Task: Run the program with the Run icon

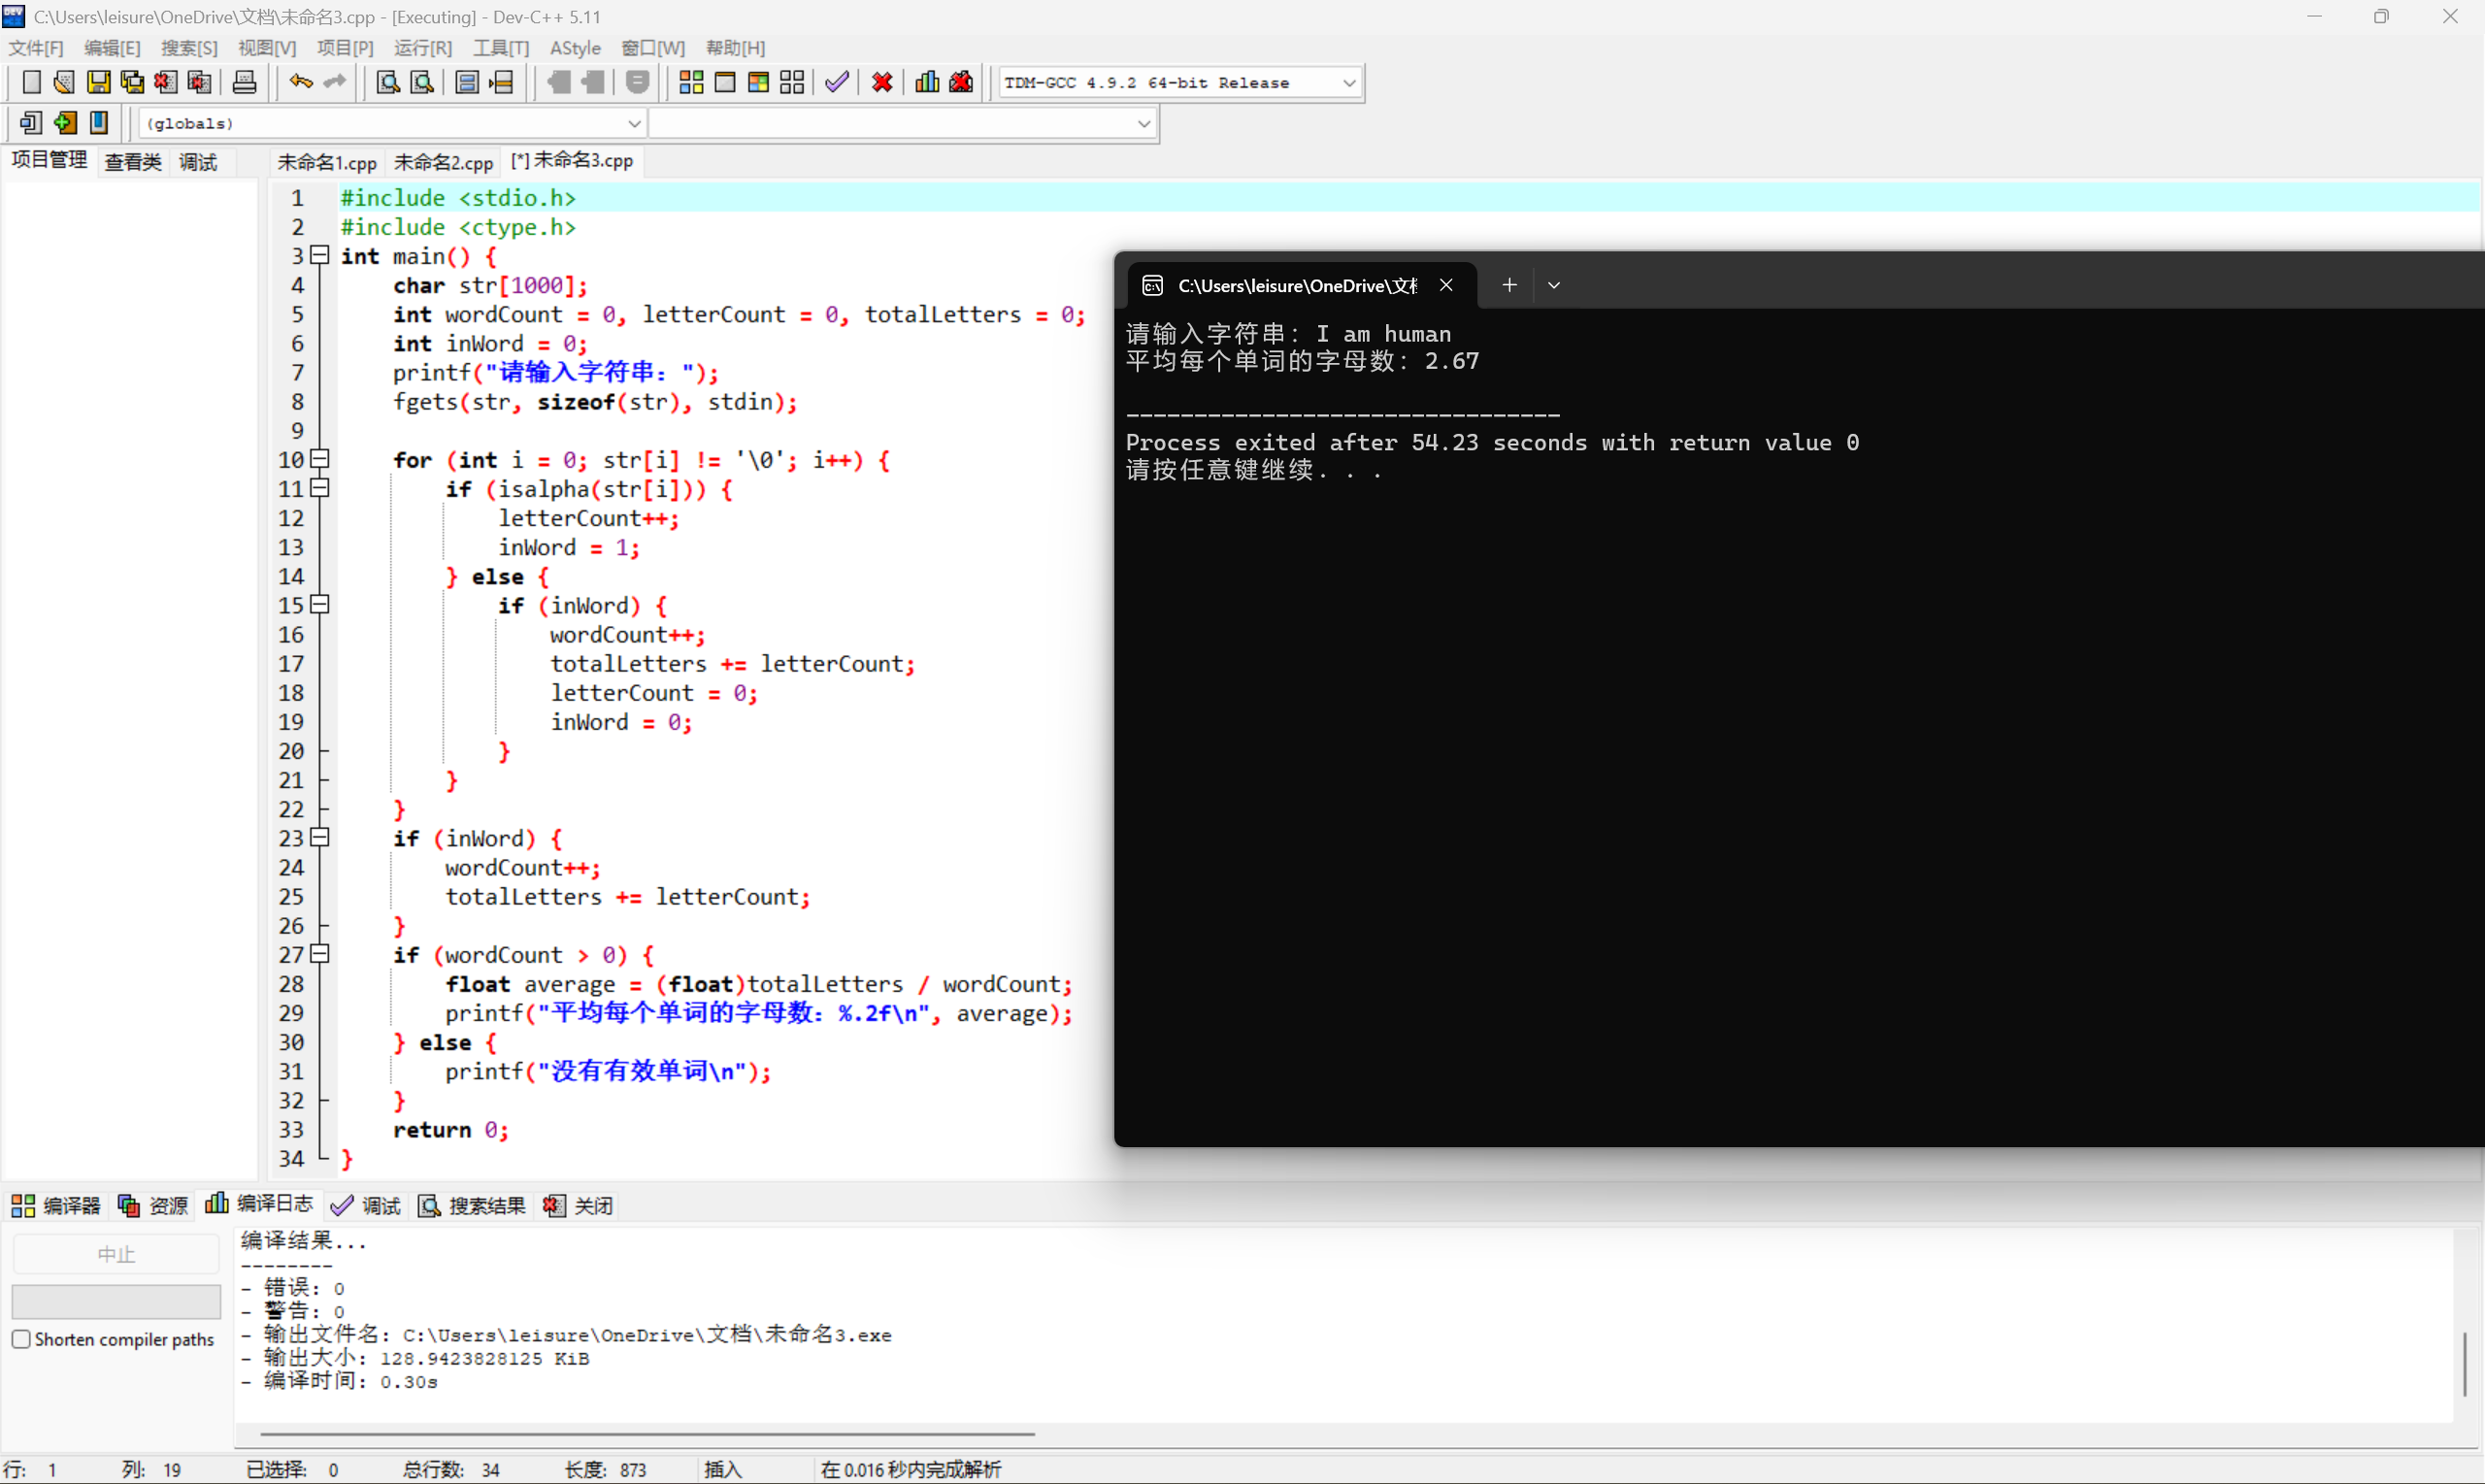Action: pyautogui.click(x=726, y=82)
